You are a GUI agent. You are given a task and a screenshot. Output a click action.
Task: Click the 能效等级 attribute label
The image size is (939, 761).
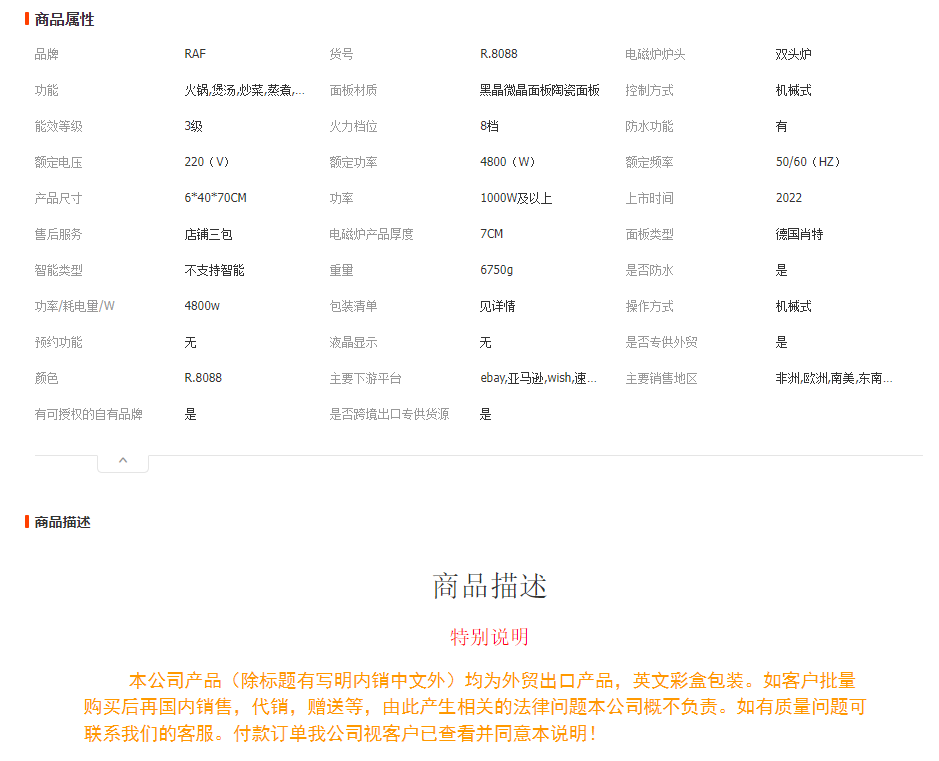click(59, 126)
